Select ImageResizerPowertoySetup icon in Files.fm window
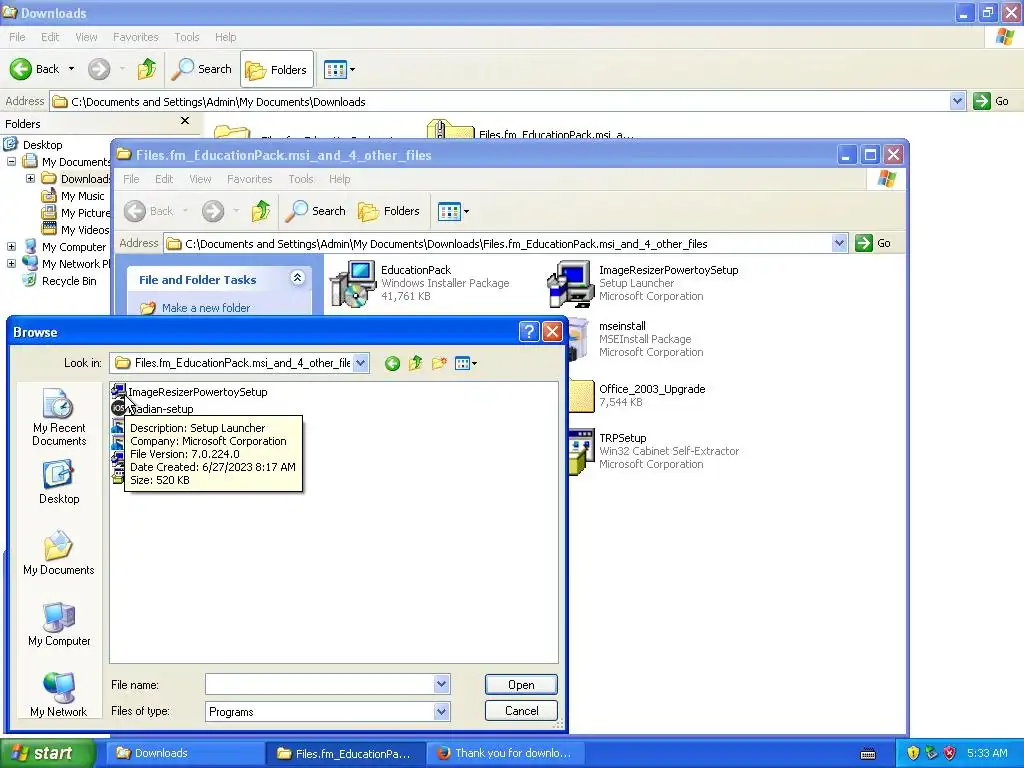The height and width of the screenshot is (768, 1024). 569,283
